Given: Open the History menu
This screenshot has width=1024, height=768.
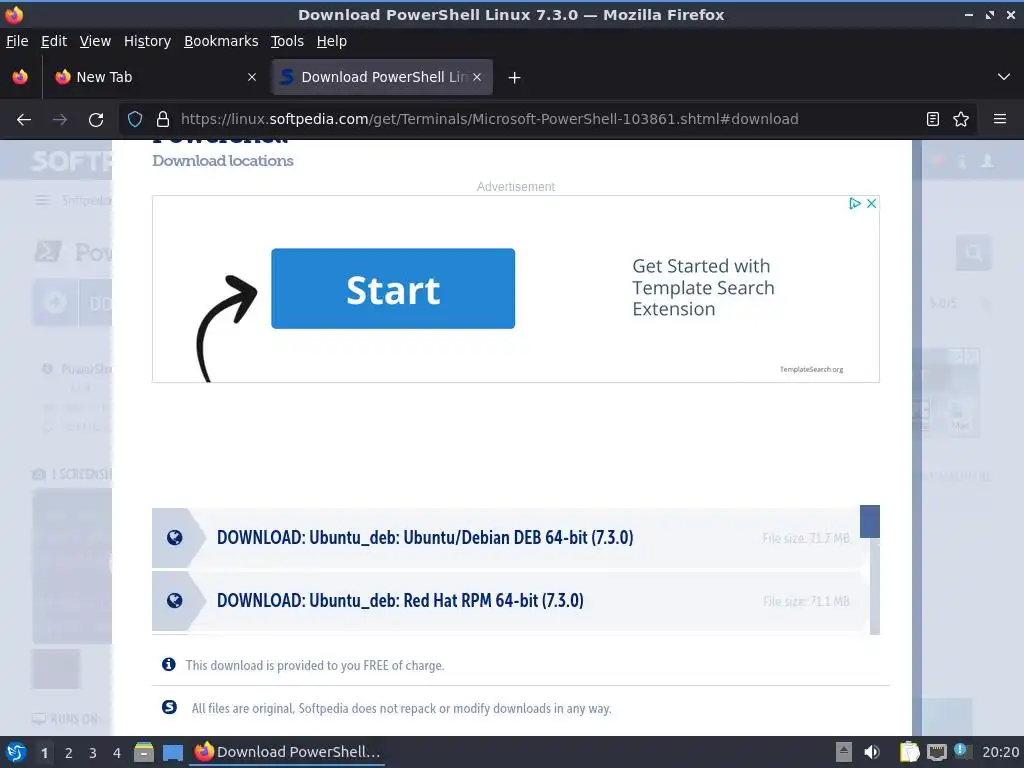Looking at the screenshot, I should [147, 41].
